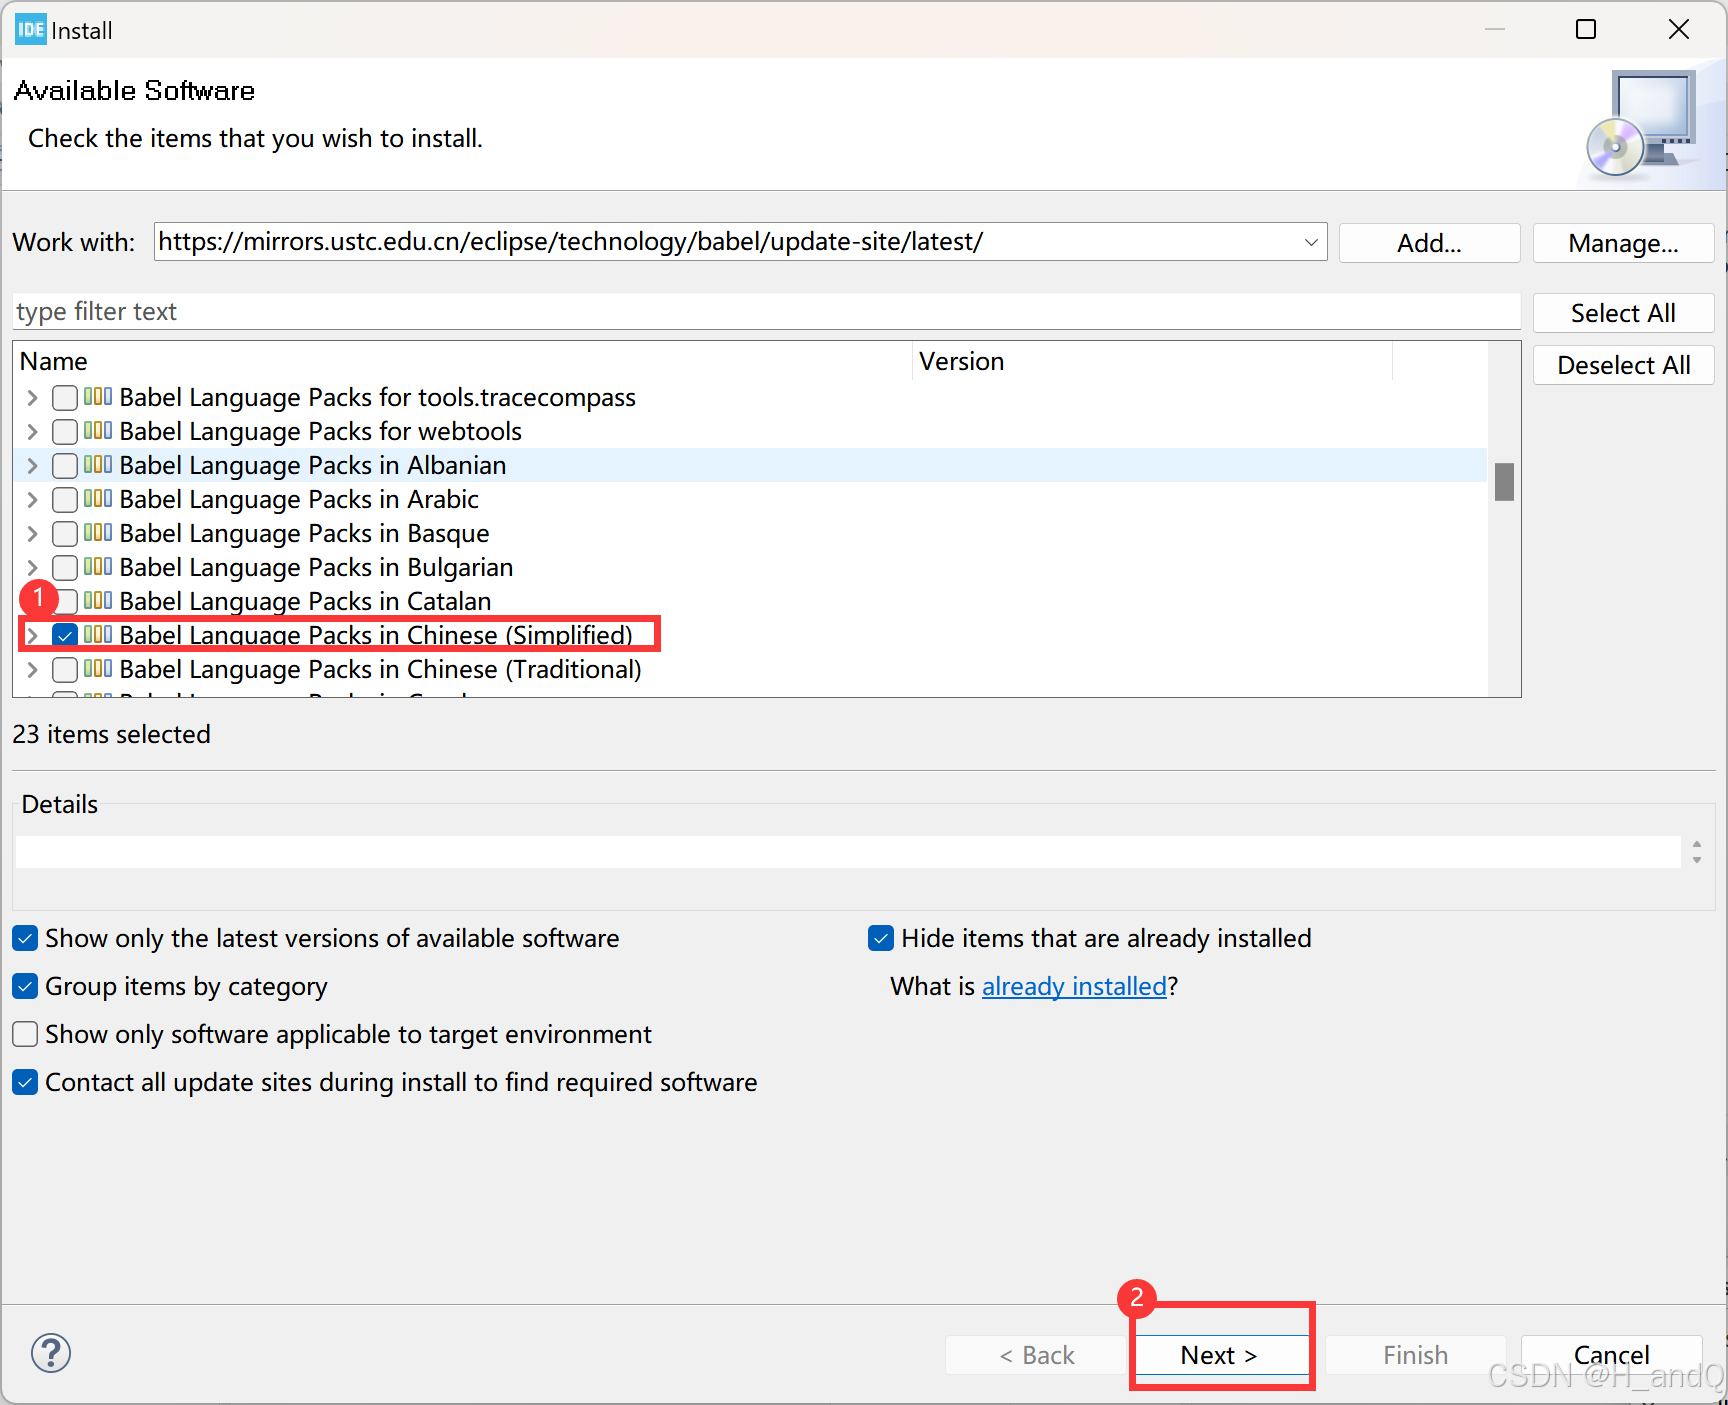Check the Bulgarian language pack box
1728x1405 pixels.
coord(65,567)
